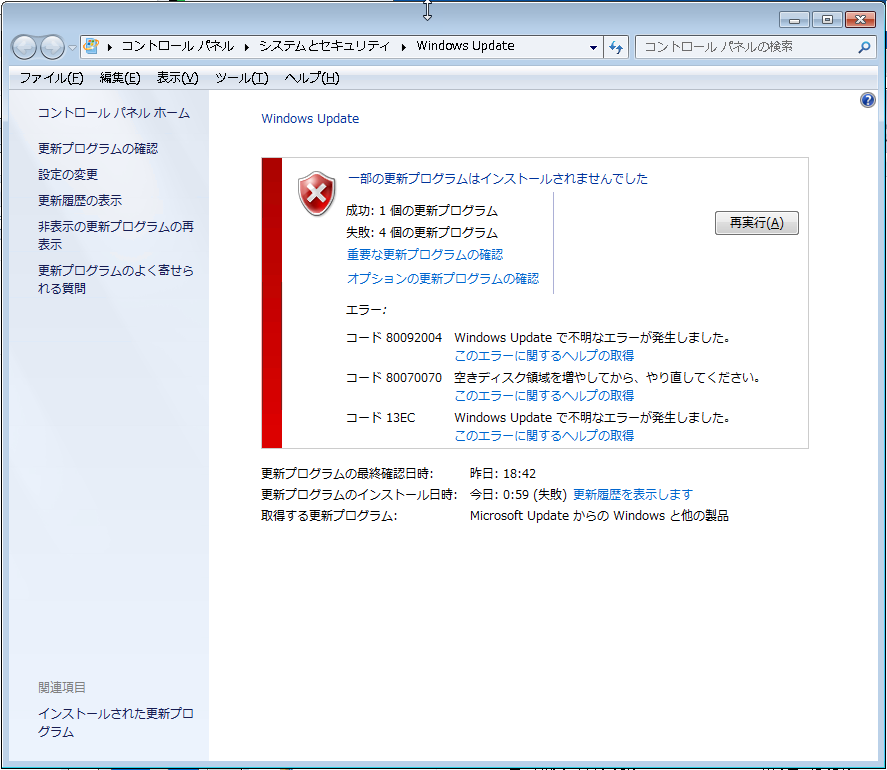Screen dimensions: 887x770
Task: Expand the address bar history dropdown
Action: 593,47
